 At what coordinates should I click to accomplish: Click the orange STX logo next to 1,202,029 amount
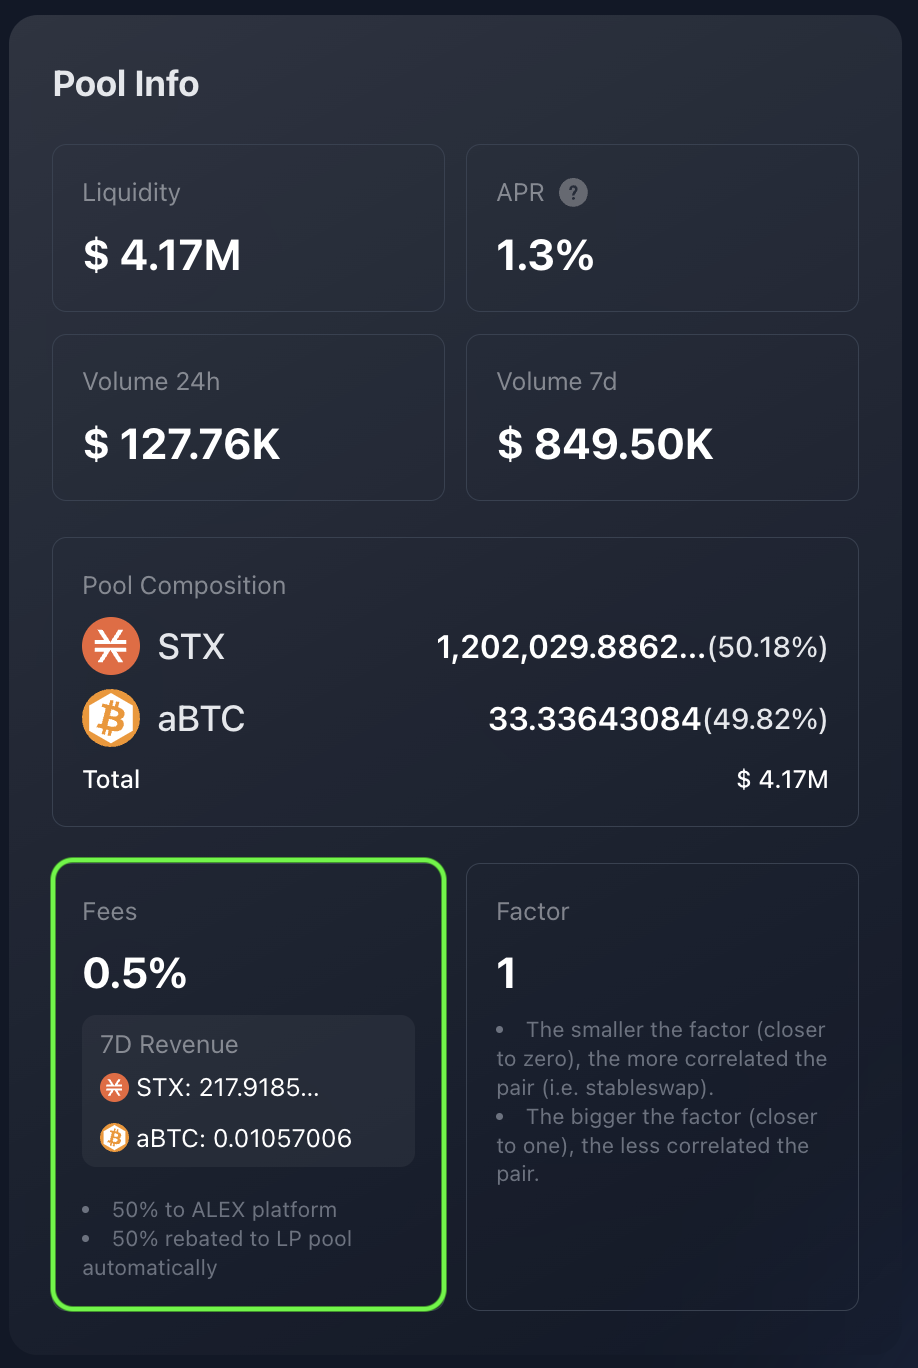(x=111, y=646)
